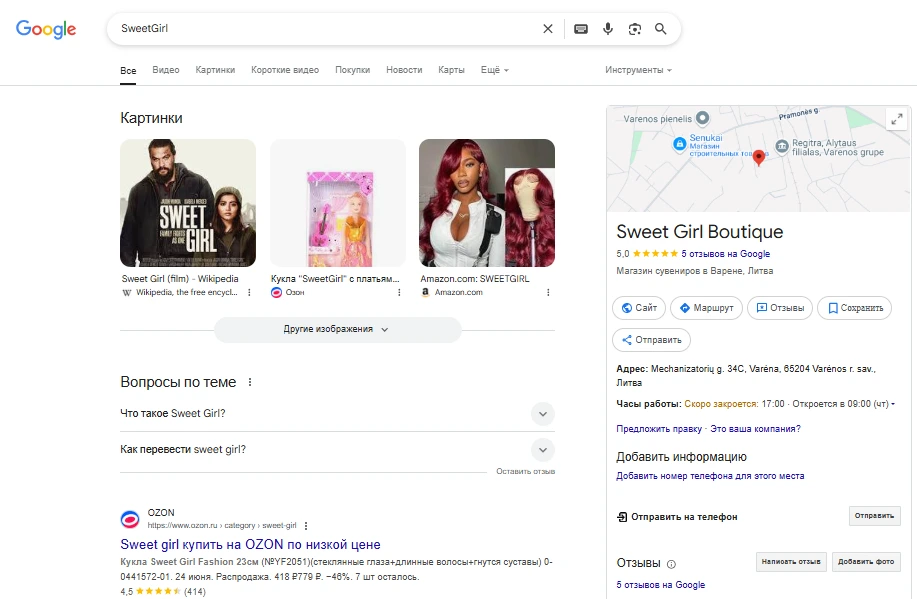This screenshot has height=599, width=917.
Task: Switch to the Видео tab
Action: 166,70
